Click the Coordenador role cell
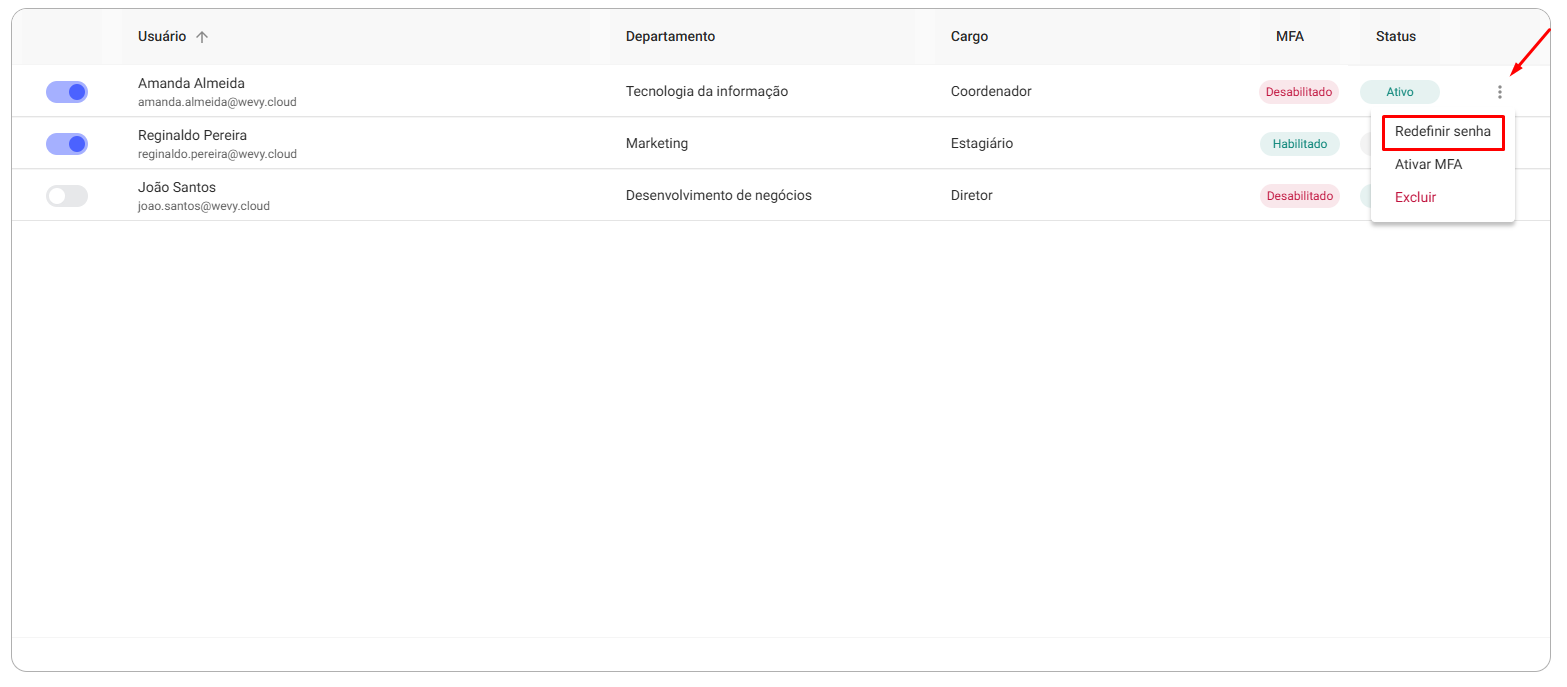This screenshot has height=687, width=1567. pyautogui.click(x=991, y=92)
